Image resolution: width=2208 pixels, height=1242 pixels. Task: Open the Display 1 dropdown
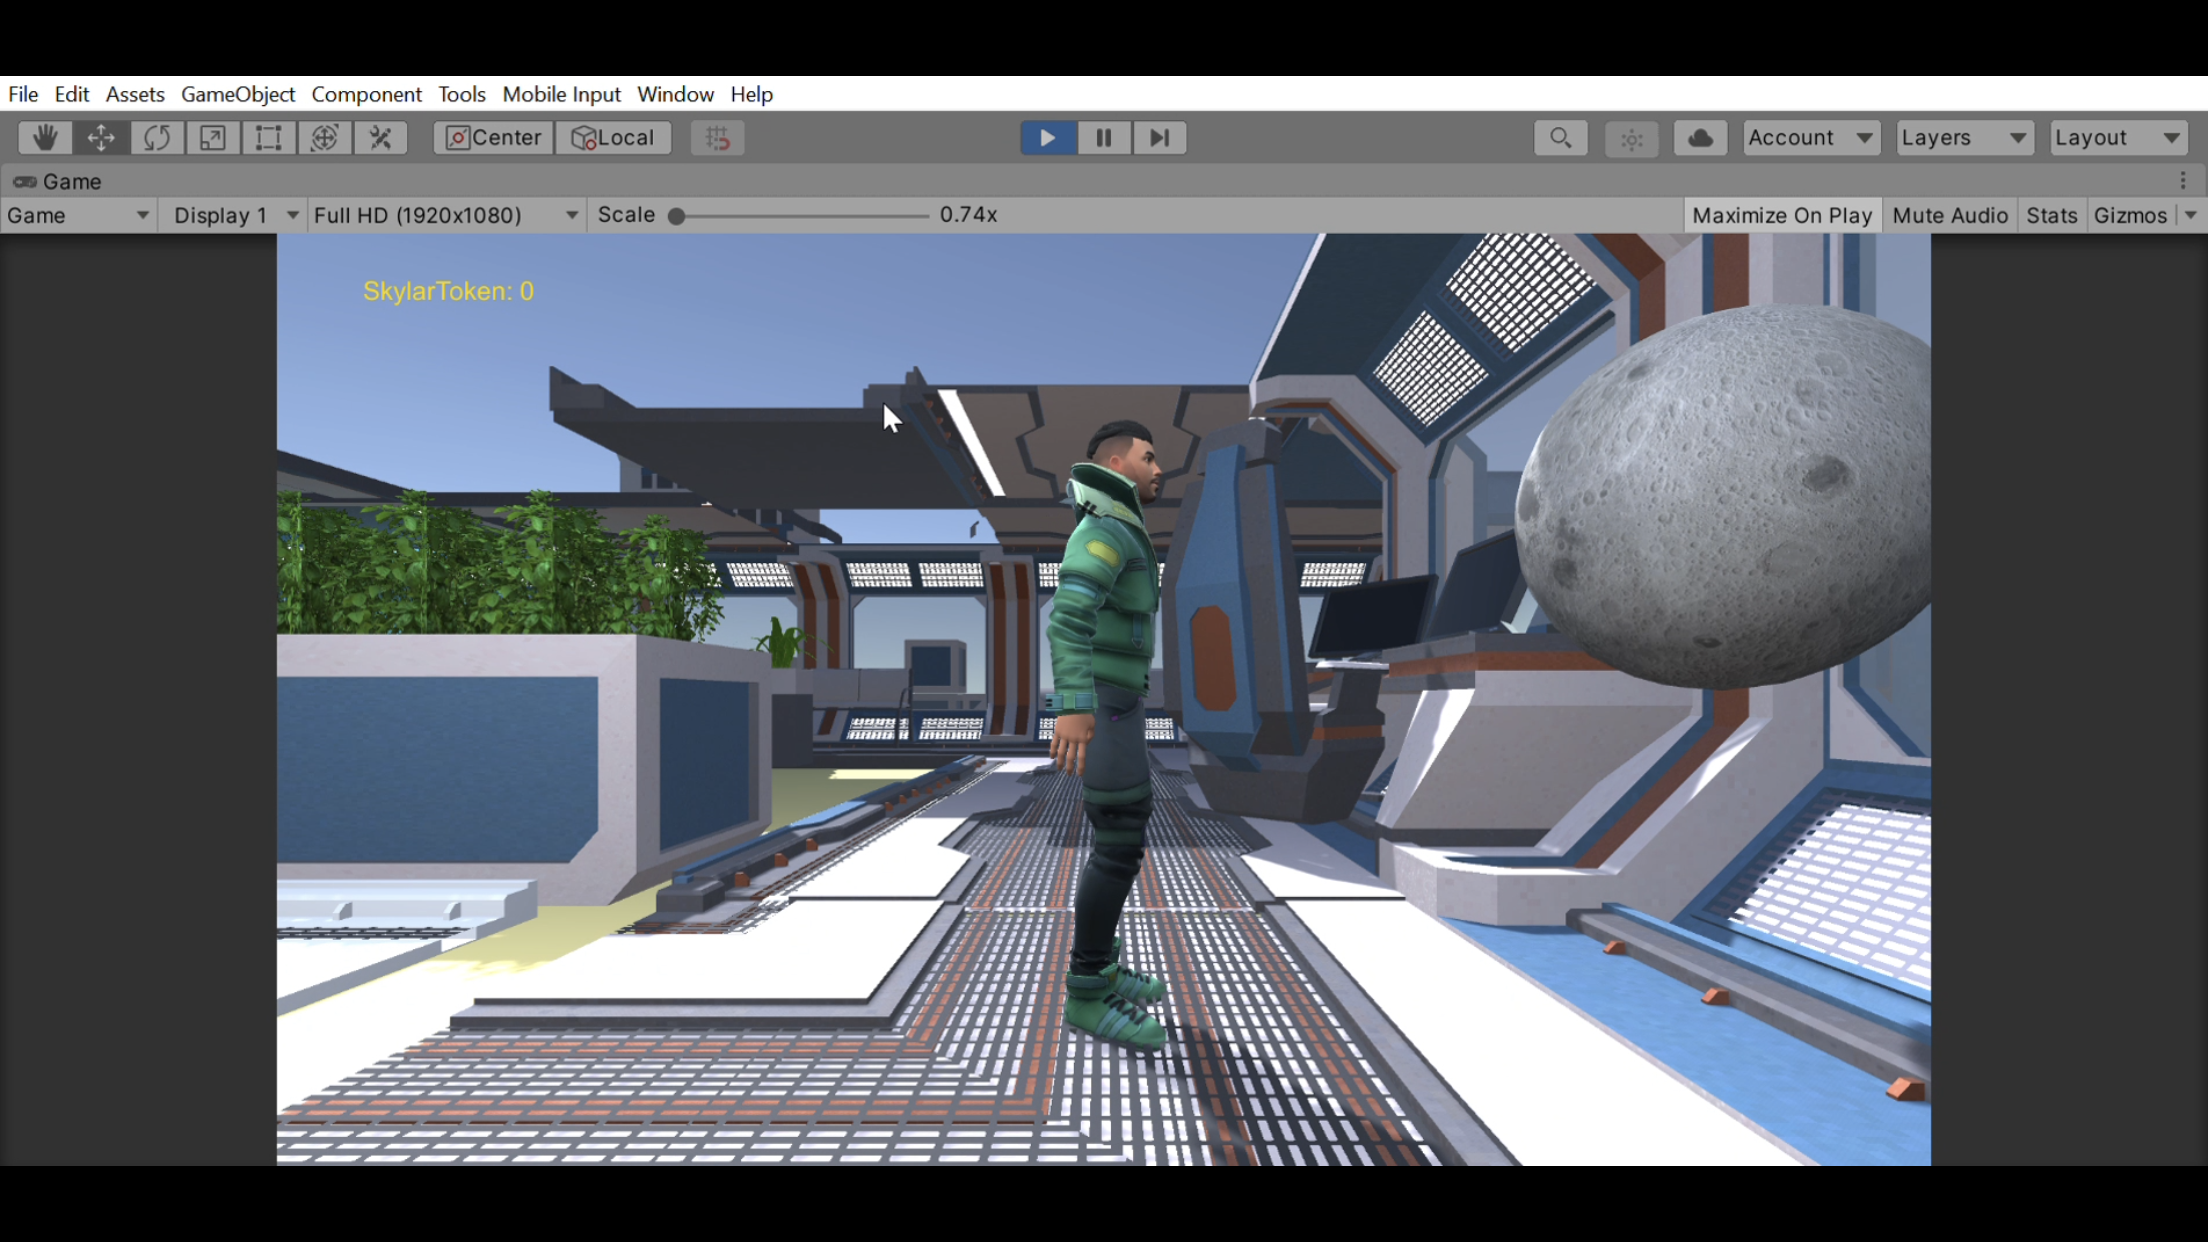click(235, 215)
